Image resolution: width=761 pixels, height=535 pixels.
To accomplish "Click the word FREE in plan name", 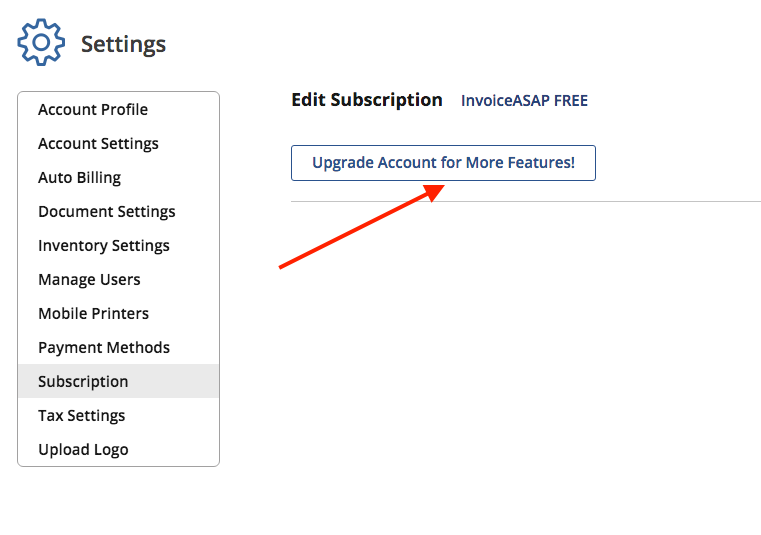I will point(570,101).
